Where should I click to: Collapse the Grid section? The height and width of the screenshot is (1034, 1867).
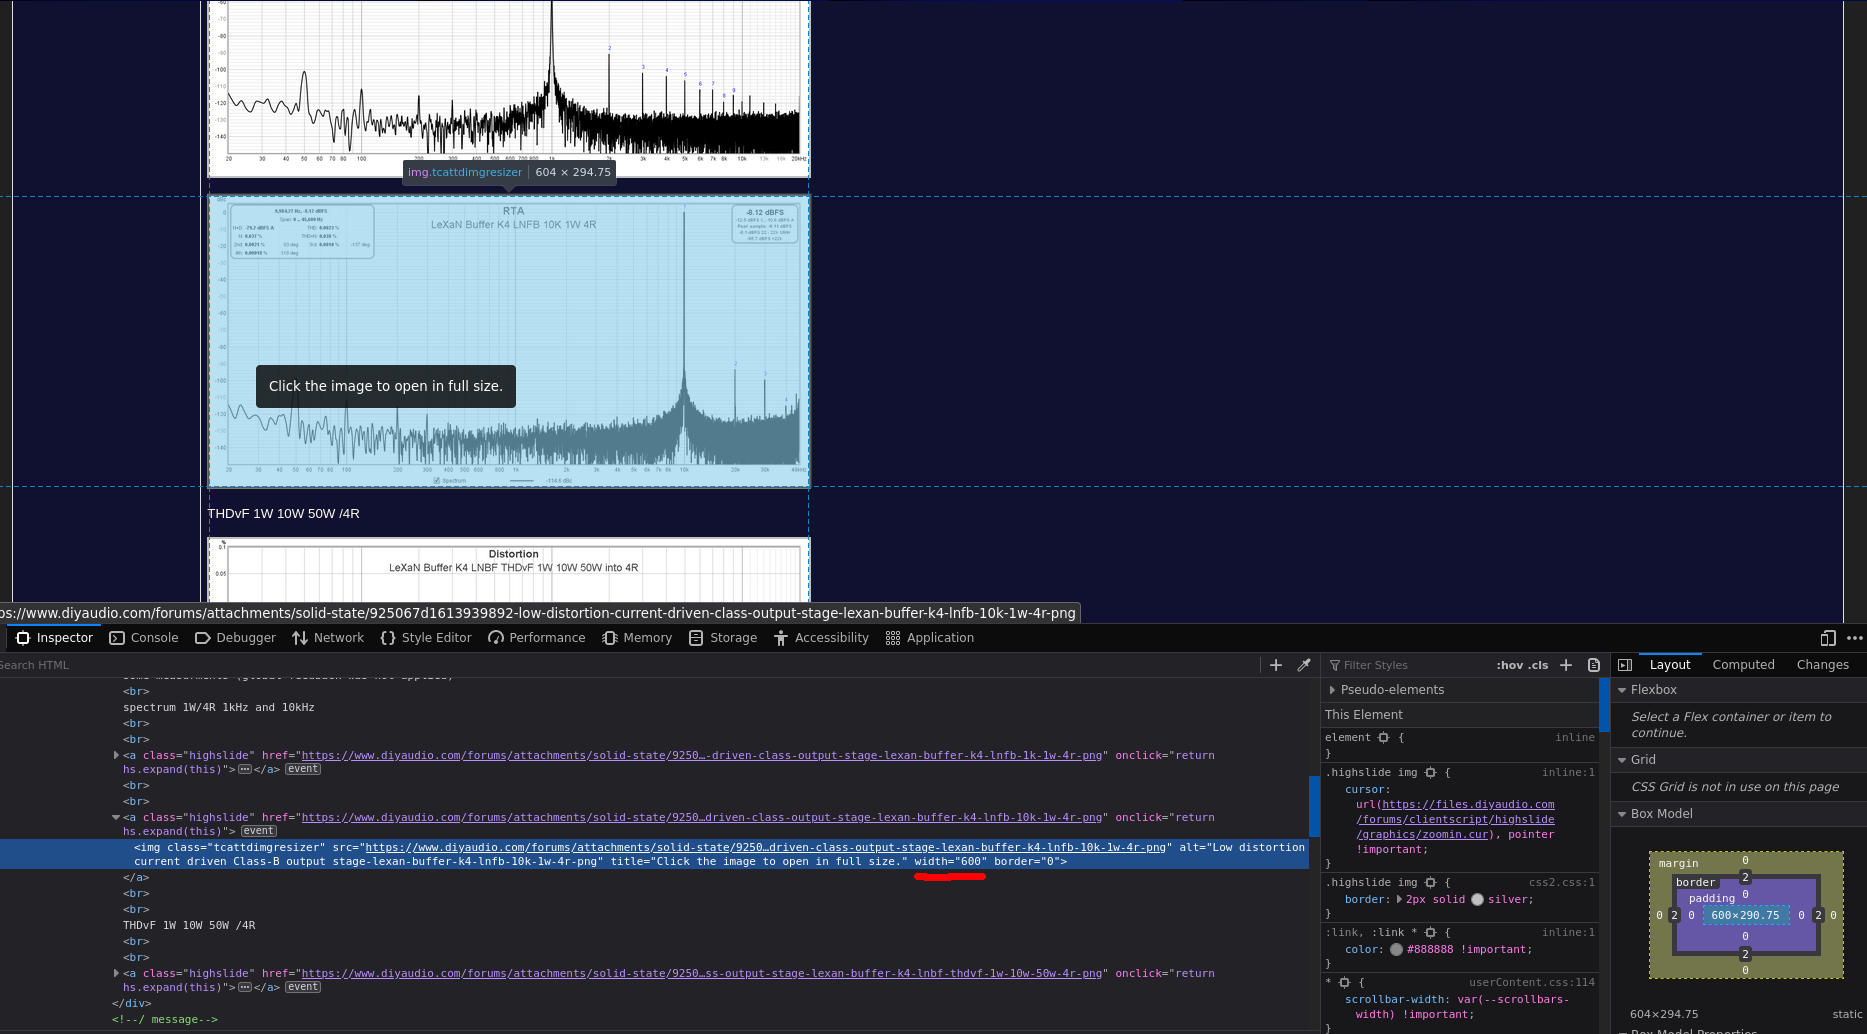(1622, 760)
